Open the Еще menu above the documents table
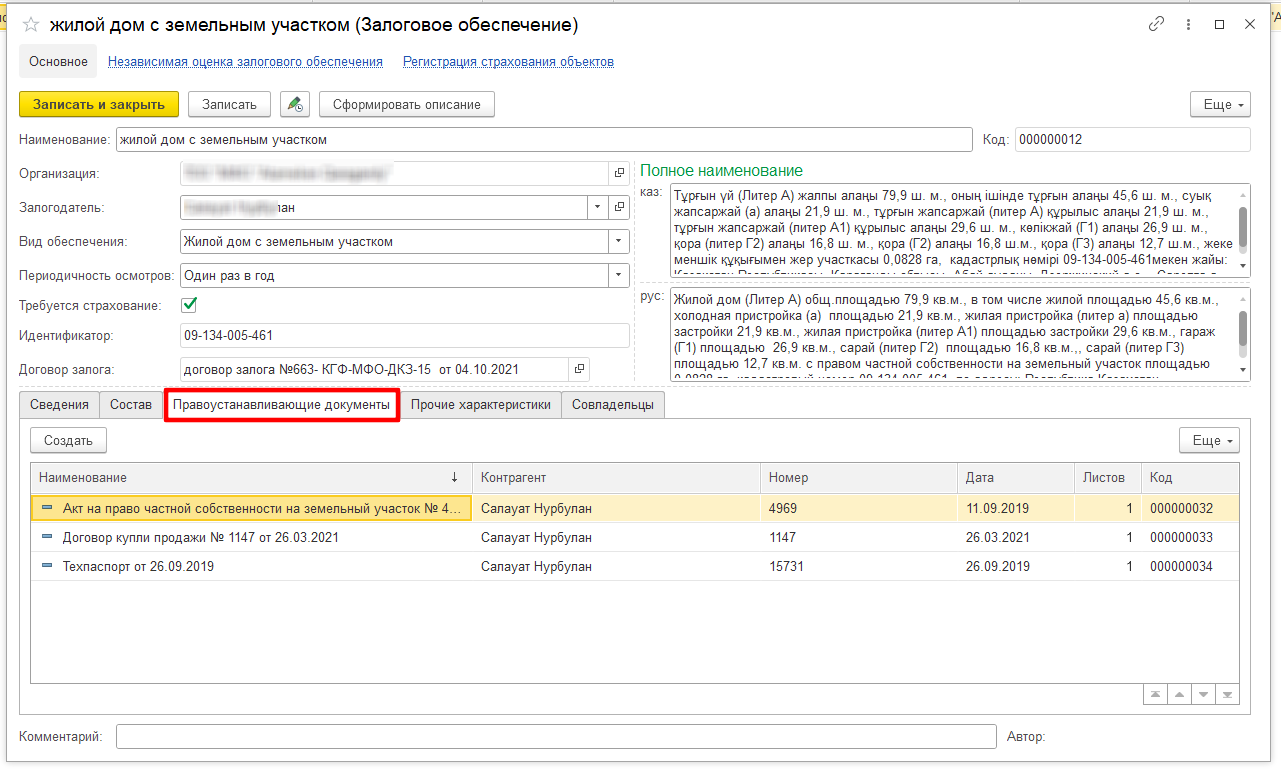This screenshot has width=1281, height=769. coord(1210,440)
